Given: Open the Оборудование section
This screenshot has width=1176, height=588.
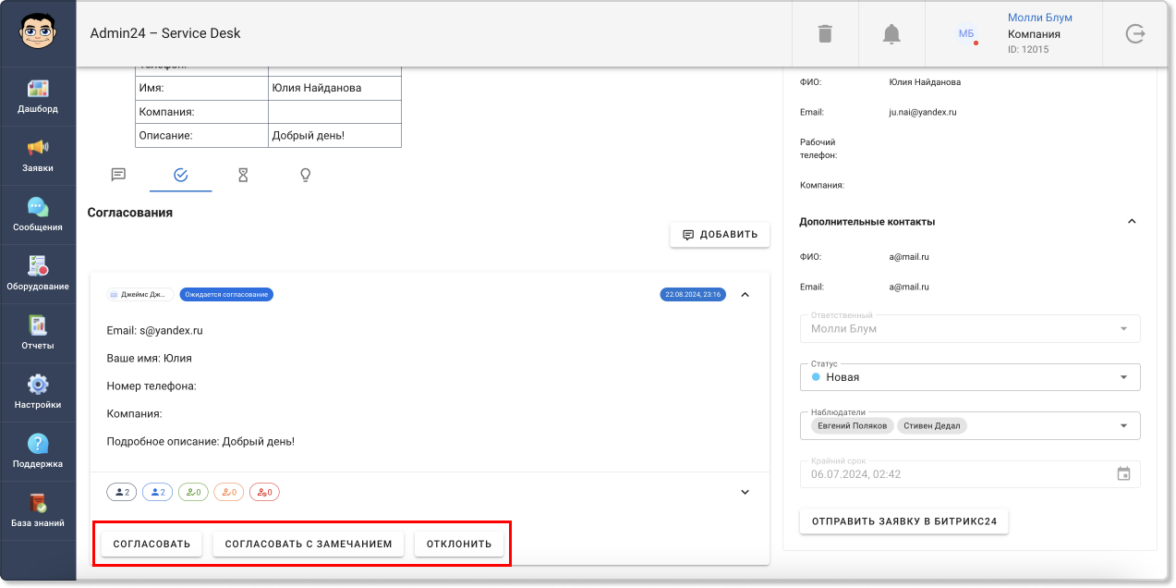Looking at the screenshot, I should (x=38, y=274).
